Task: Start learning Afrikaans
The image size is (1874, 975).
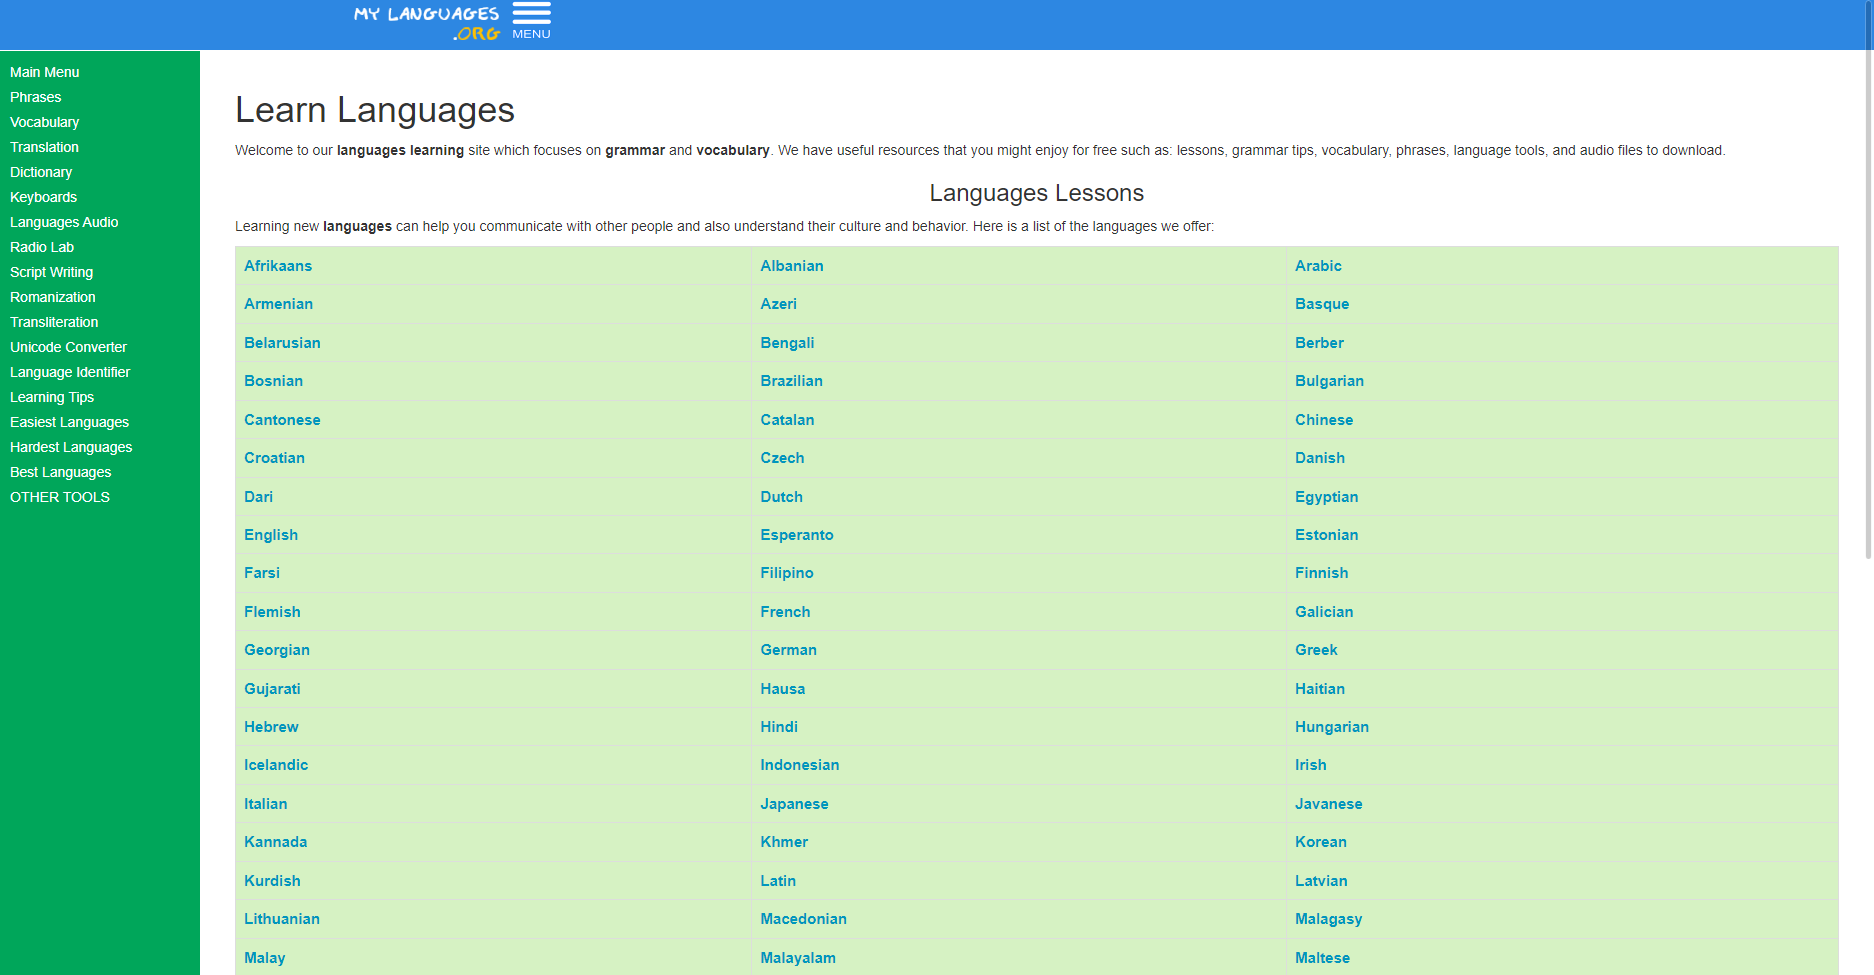Action: click(277, 266)
